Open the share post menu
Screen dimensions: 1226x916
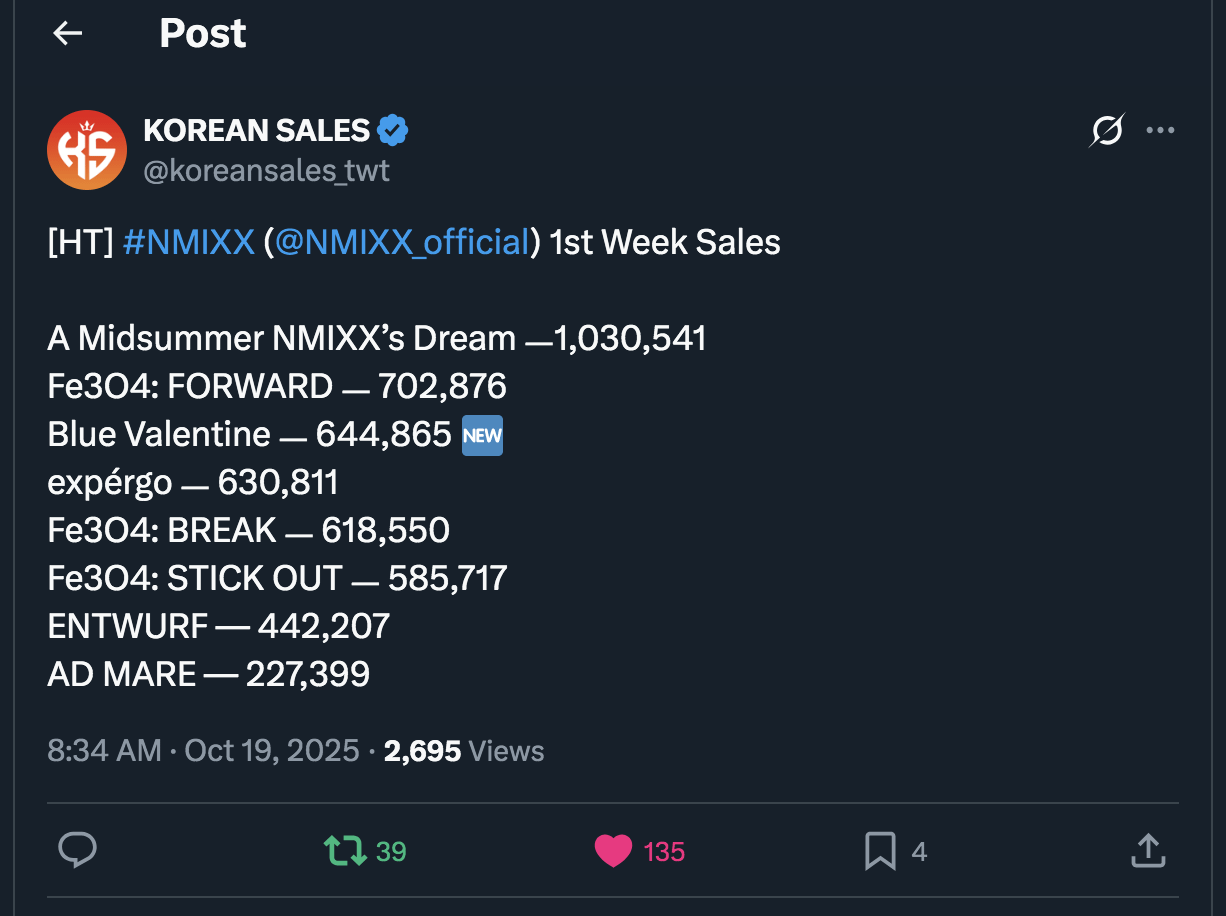tap(1147, 851)
